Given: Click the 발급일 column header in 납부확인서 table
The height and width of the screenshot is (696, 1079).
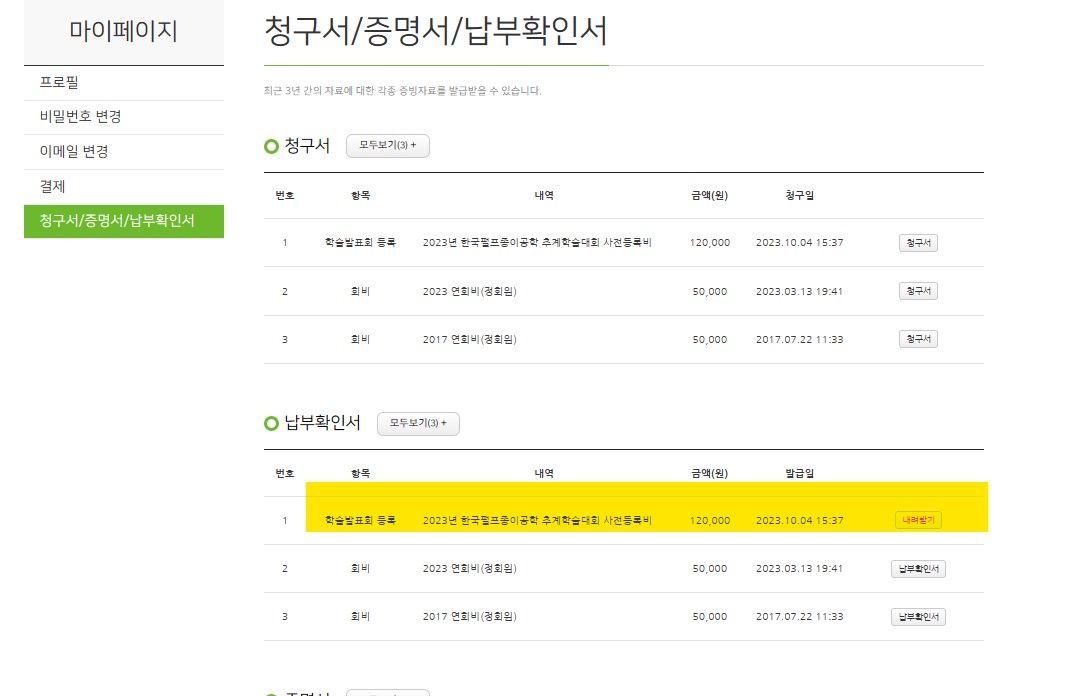Looking at the screenshot, I should coord(799,473).
